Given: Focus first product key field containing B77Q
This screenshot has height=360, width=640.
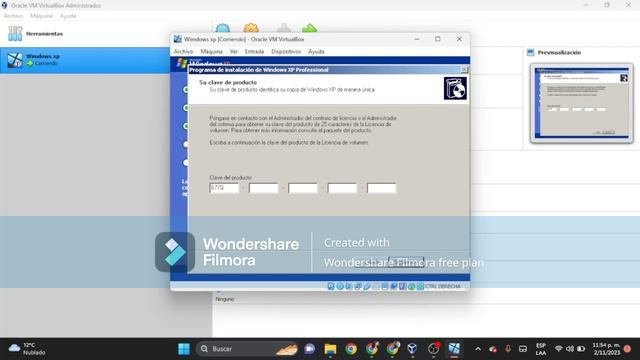Looking at the screenshot, I should (x=224, y=188).
